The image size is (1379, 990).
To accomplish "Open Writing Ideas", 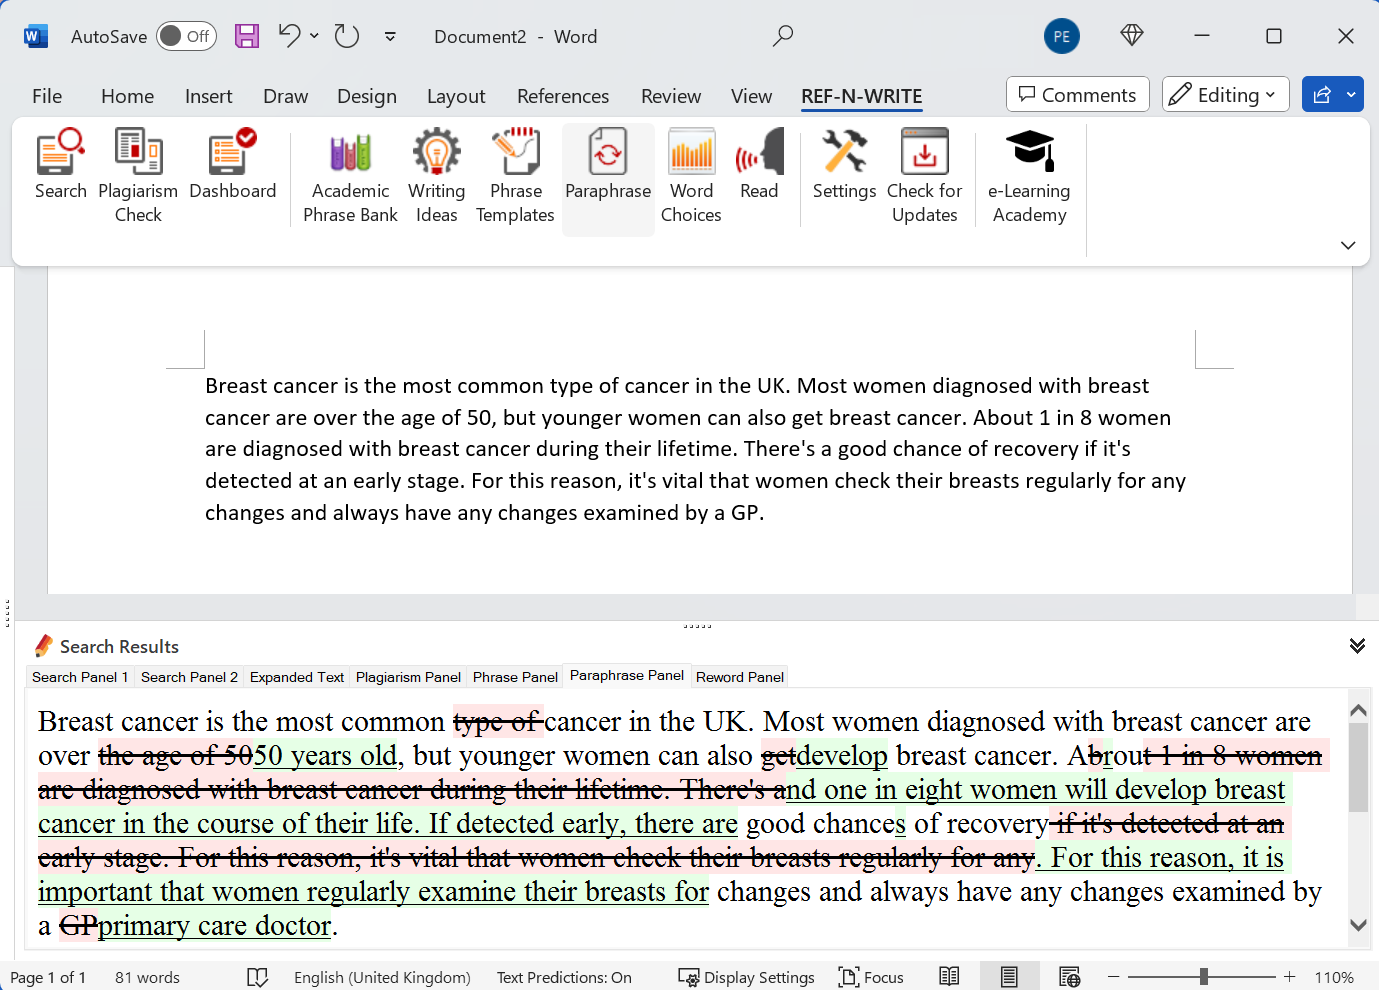I will pyautogui.click(x=436, y=170).
